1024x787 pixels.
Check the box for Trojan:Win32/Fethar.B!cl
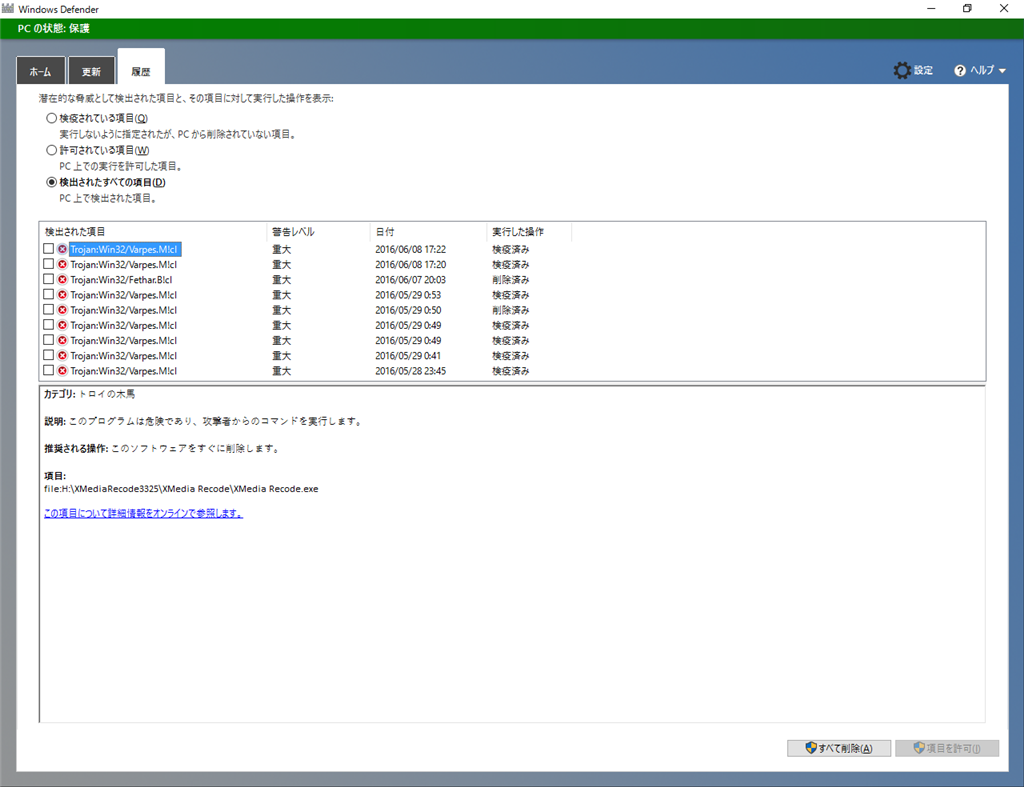(48, 279)
